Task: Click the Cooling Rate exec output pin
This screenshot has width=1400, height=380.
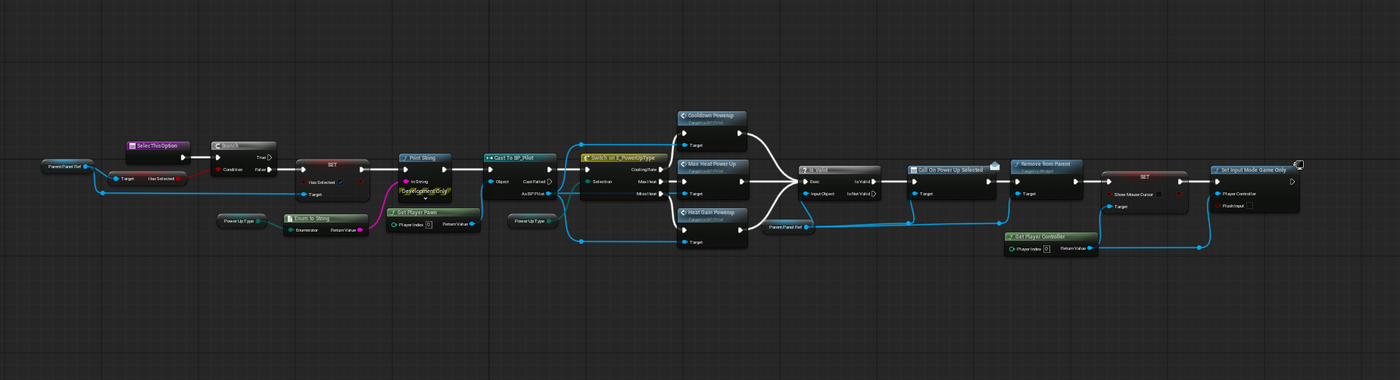Action: [661, 170]
